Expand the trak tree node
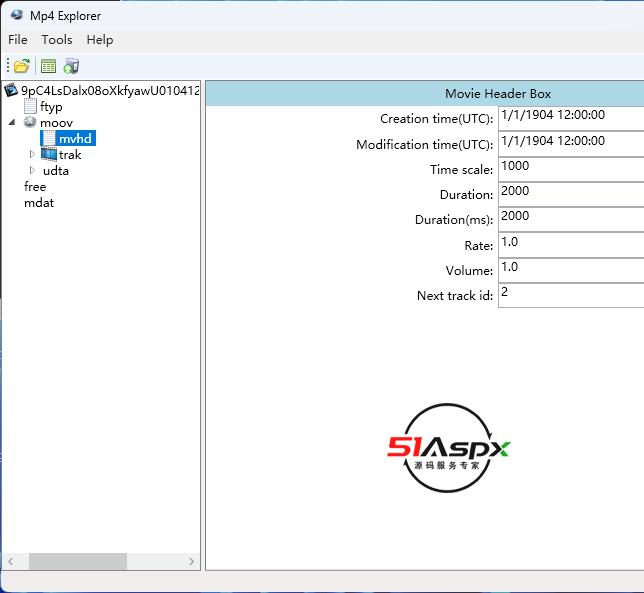Screen dimensions: 644x593 pos(32,154)
